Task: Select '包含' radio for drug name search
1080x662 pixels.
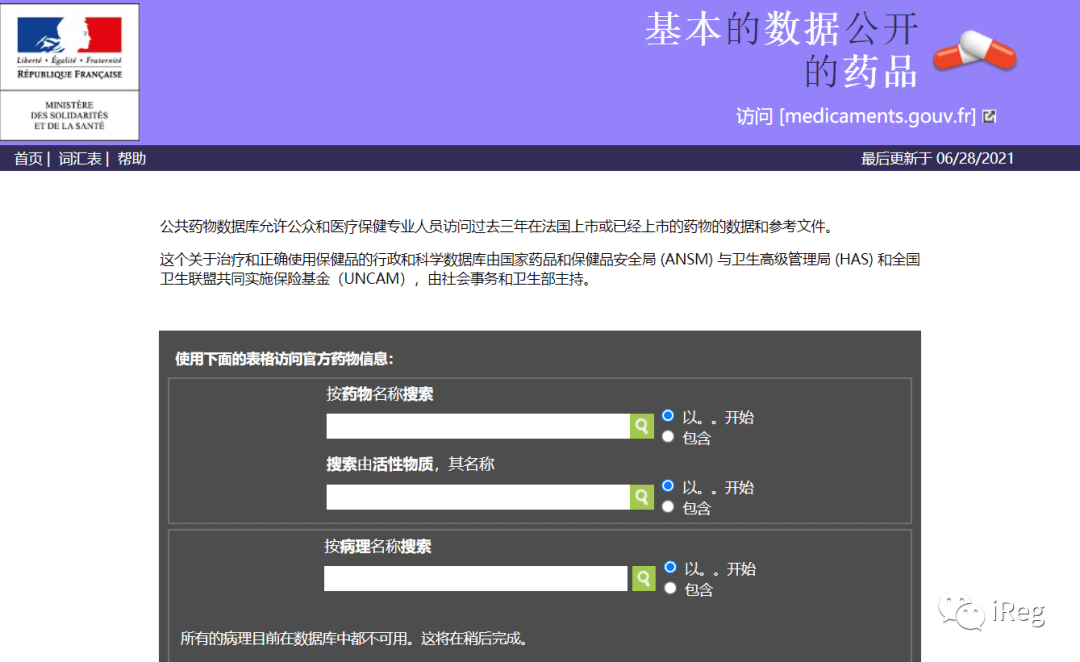Action: coord(667,437)
